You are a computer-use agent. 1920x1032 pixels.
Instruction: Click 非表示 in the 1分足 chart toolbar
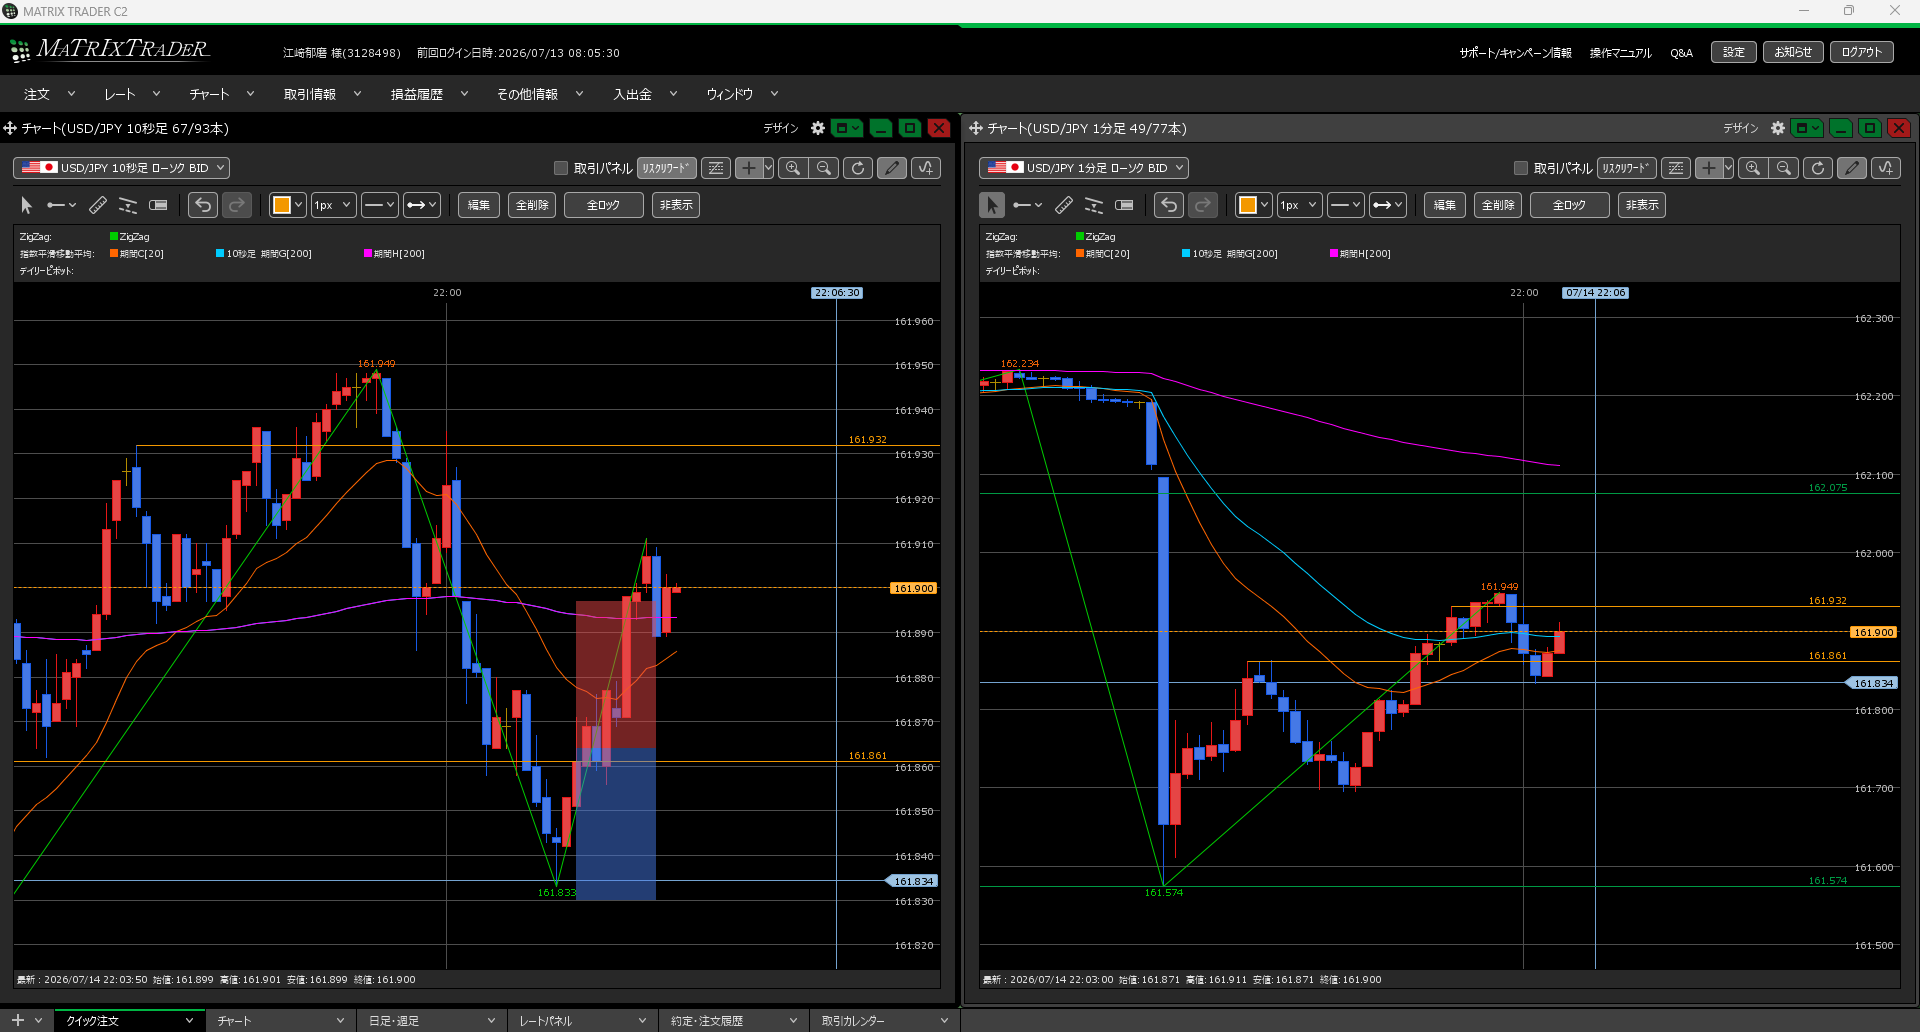tap(1642, 205)
